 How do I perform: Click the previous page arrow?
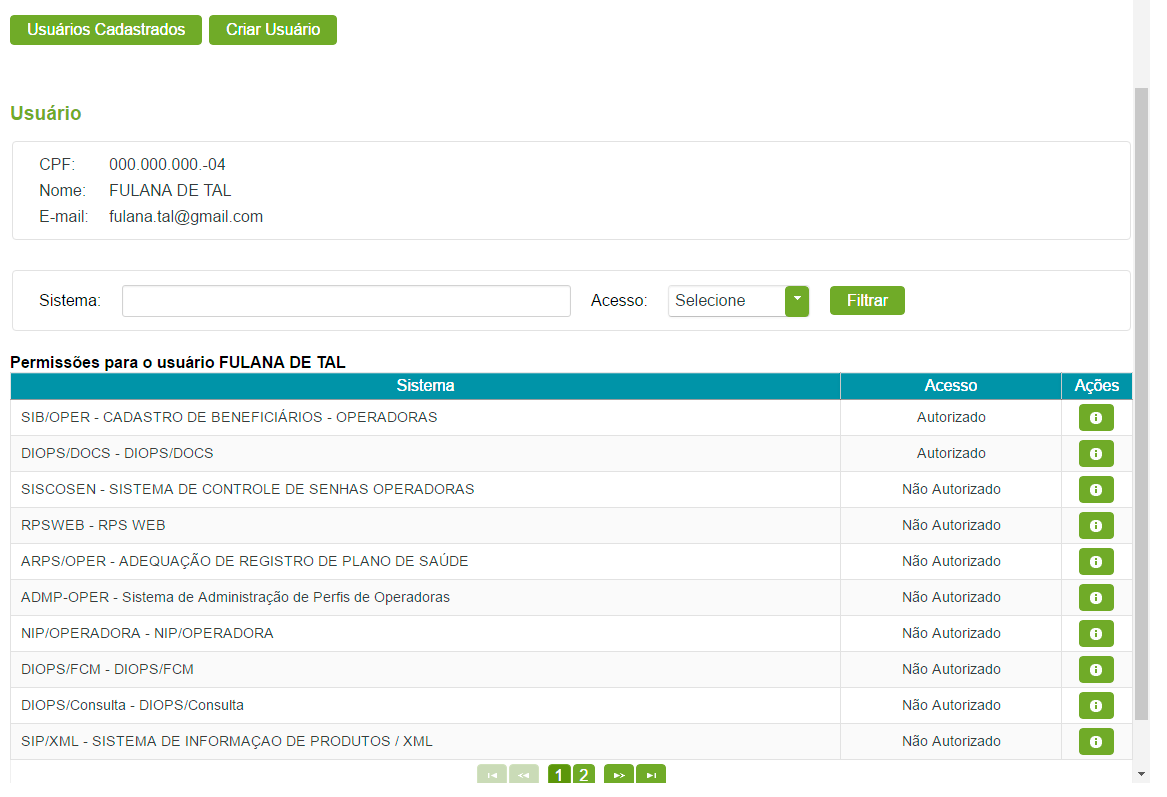(x=524, y=773)
